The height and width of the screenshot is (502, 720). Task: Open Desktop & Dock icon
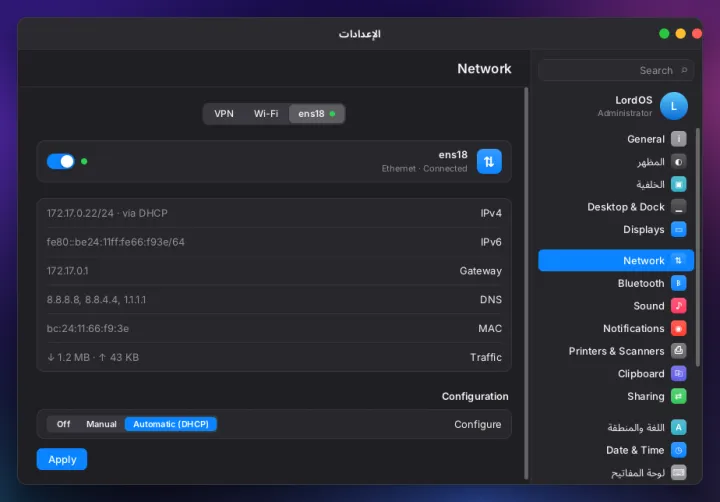click(678, 207)
